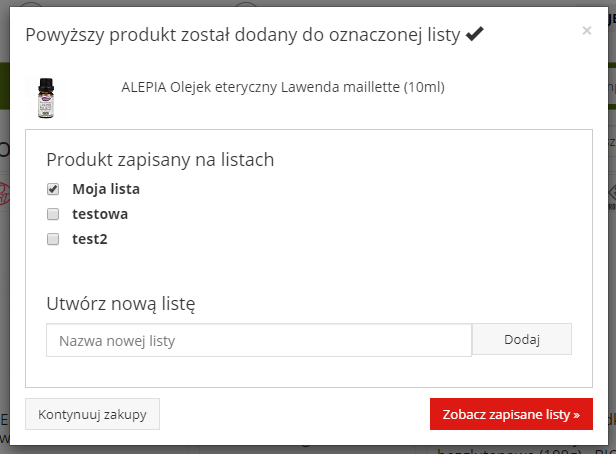Click the Produkt zapisany na listach heading

click(160, 160)
